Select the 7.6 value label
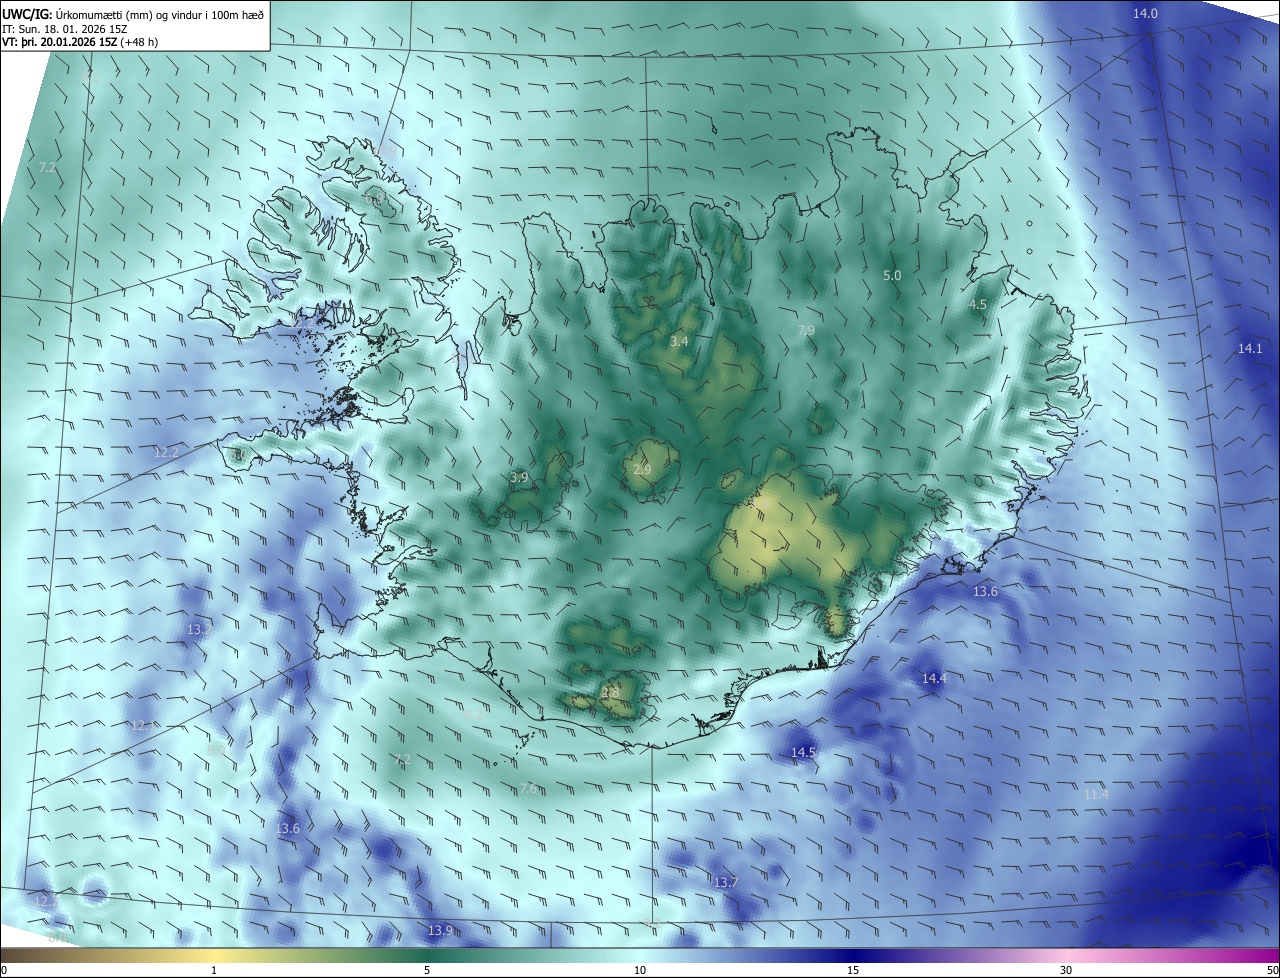The image size is (1280, 978). click(x=529, y=789)
